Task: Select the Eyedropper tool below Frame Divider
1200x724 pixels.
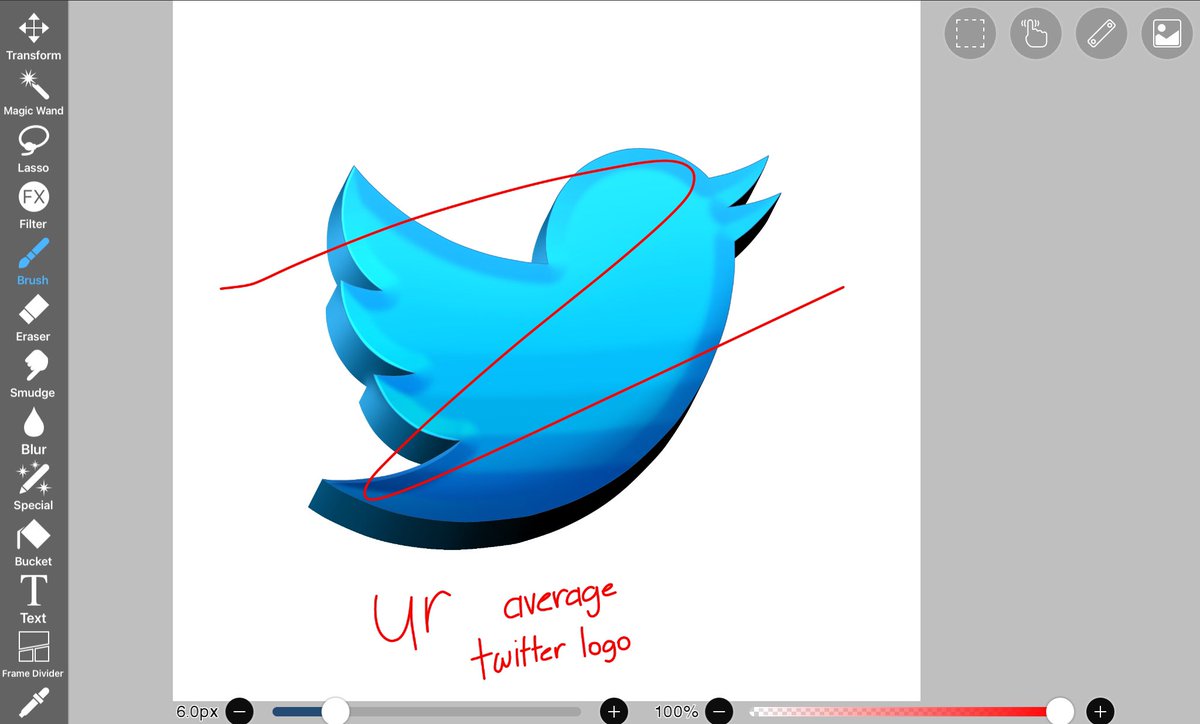Action: coord(34,704)
